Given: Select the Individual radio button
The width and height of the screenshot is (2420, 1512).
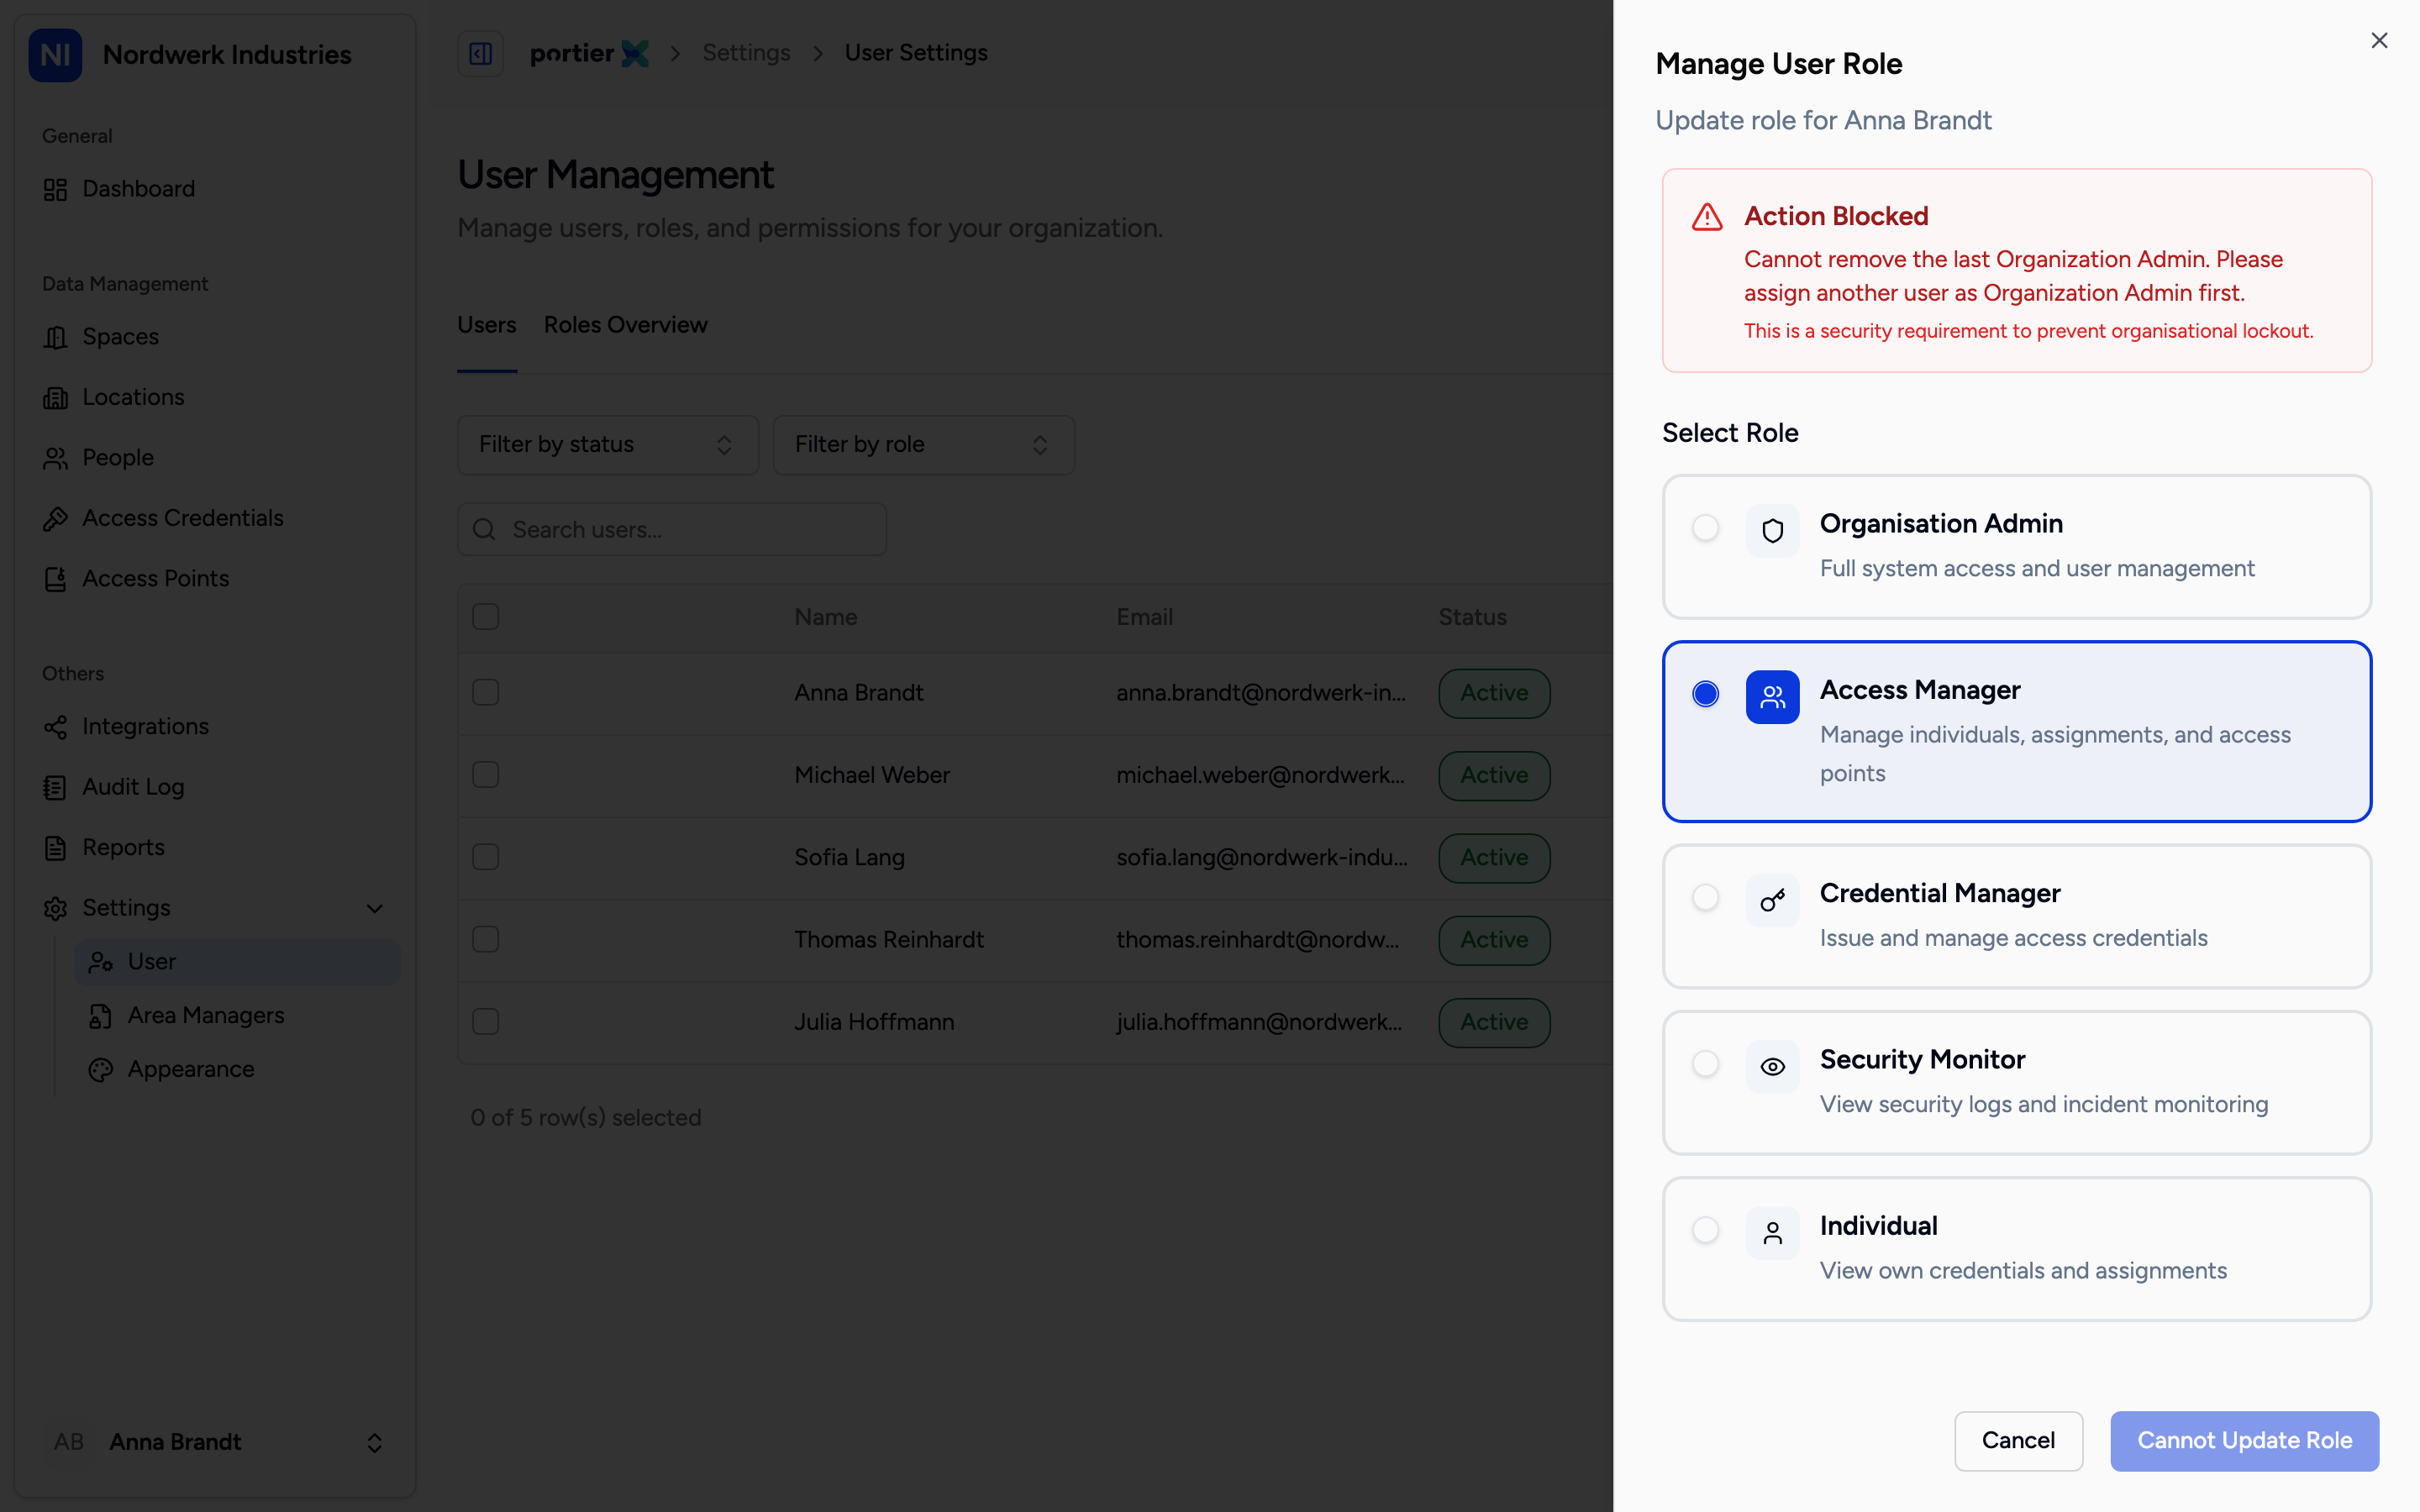Looking at the screenshot, I should (1705, 1229).
